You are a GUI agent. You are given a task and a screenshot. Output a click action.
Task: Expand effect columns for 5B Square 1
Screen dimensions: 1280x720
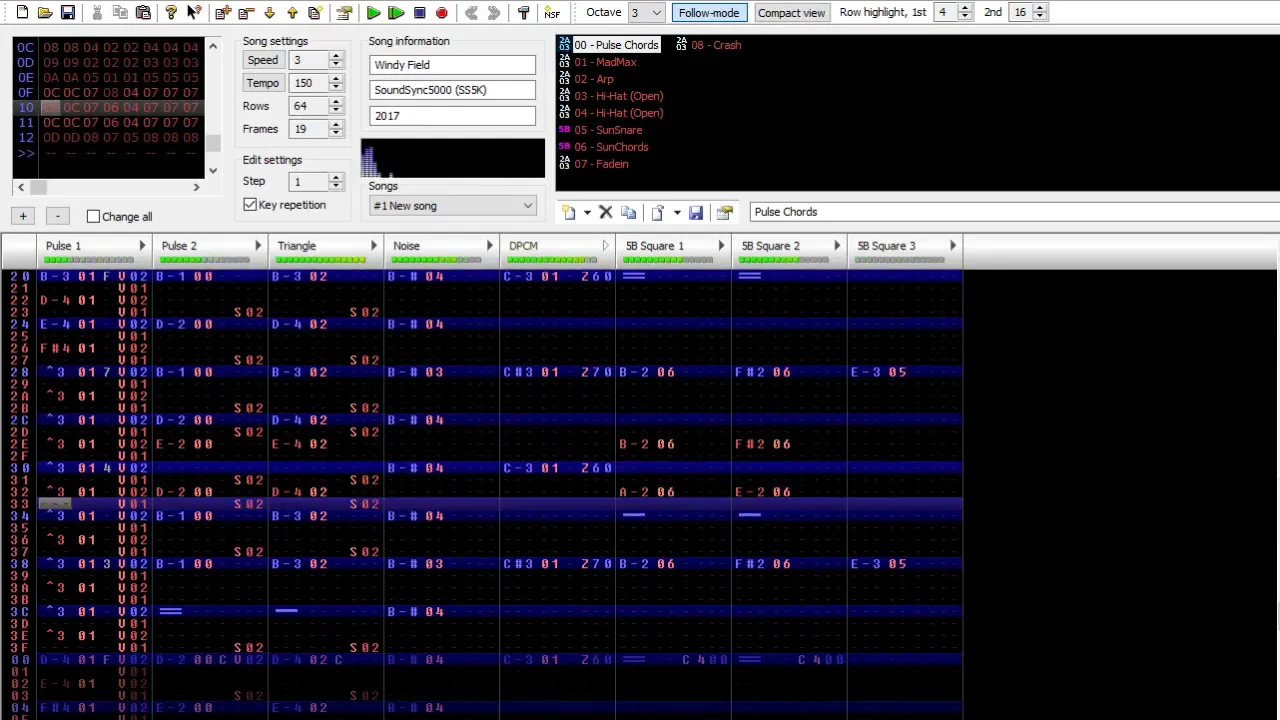[721, 246]
